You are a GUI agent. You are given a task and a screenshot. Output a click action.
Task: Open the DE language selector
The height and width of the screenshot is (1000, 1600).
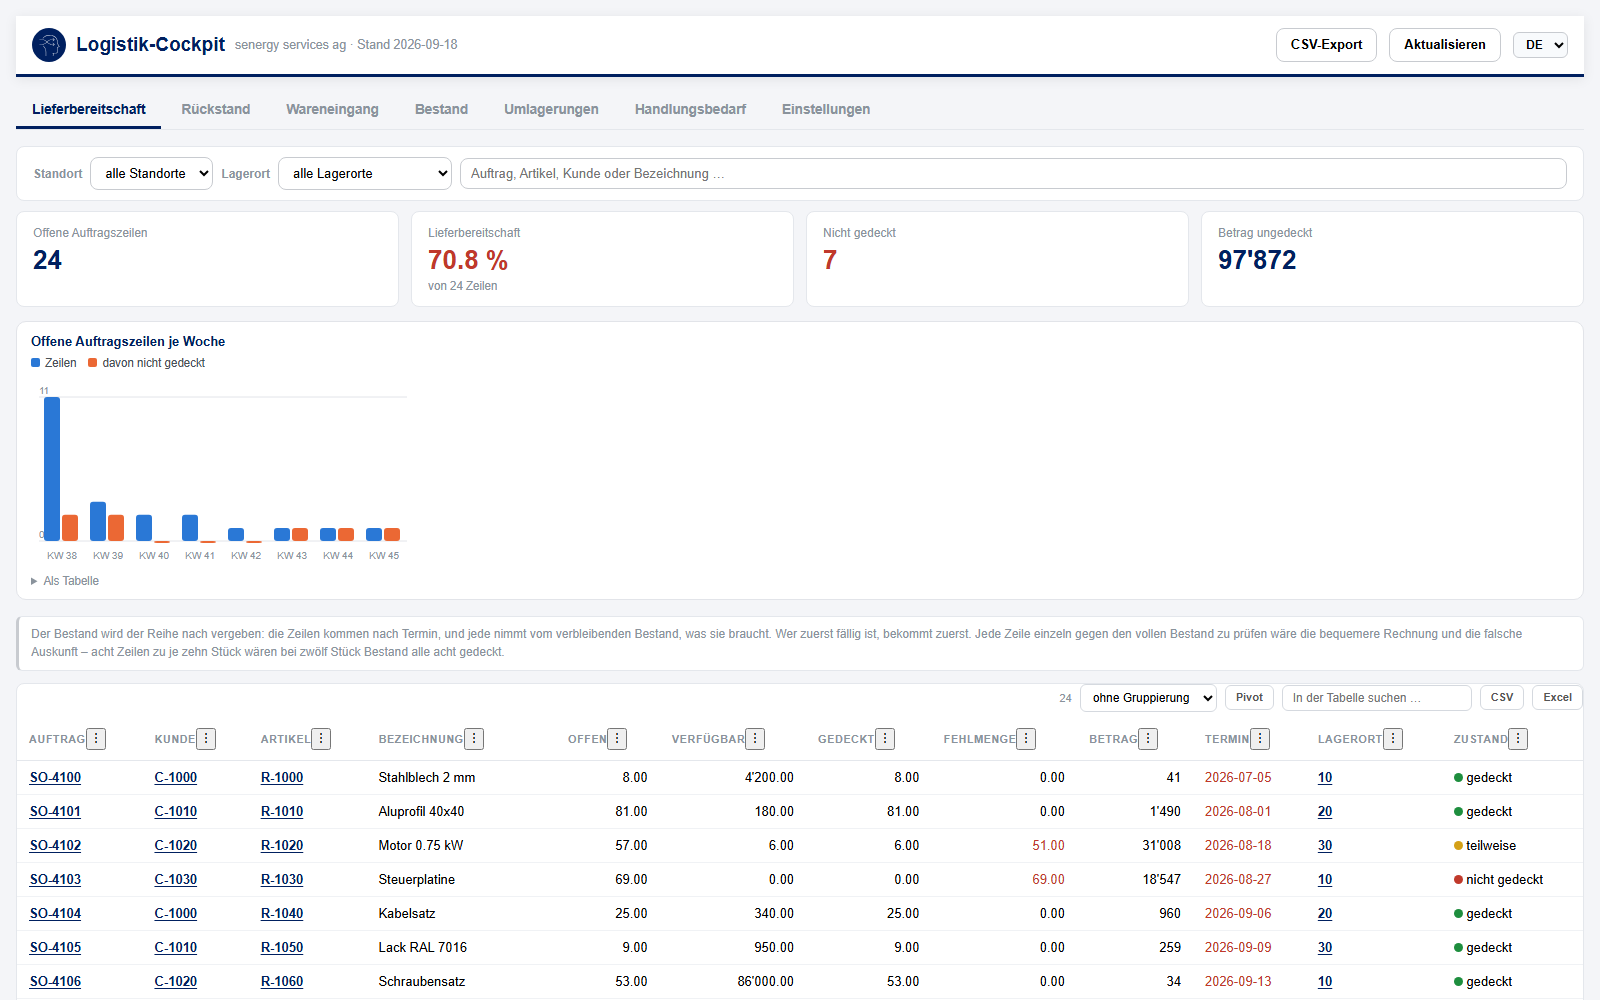(x=1540, y=45)
